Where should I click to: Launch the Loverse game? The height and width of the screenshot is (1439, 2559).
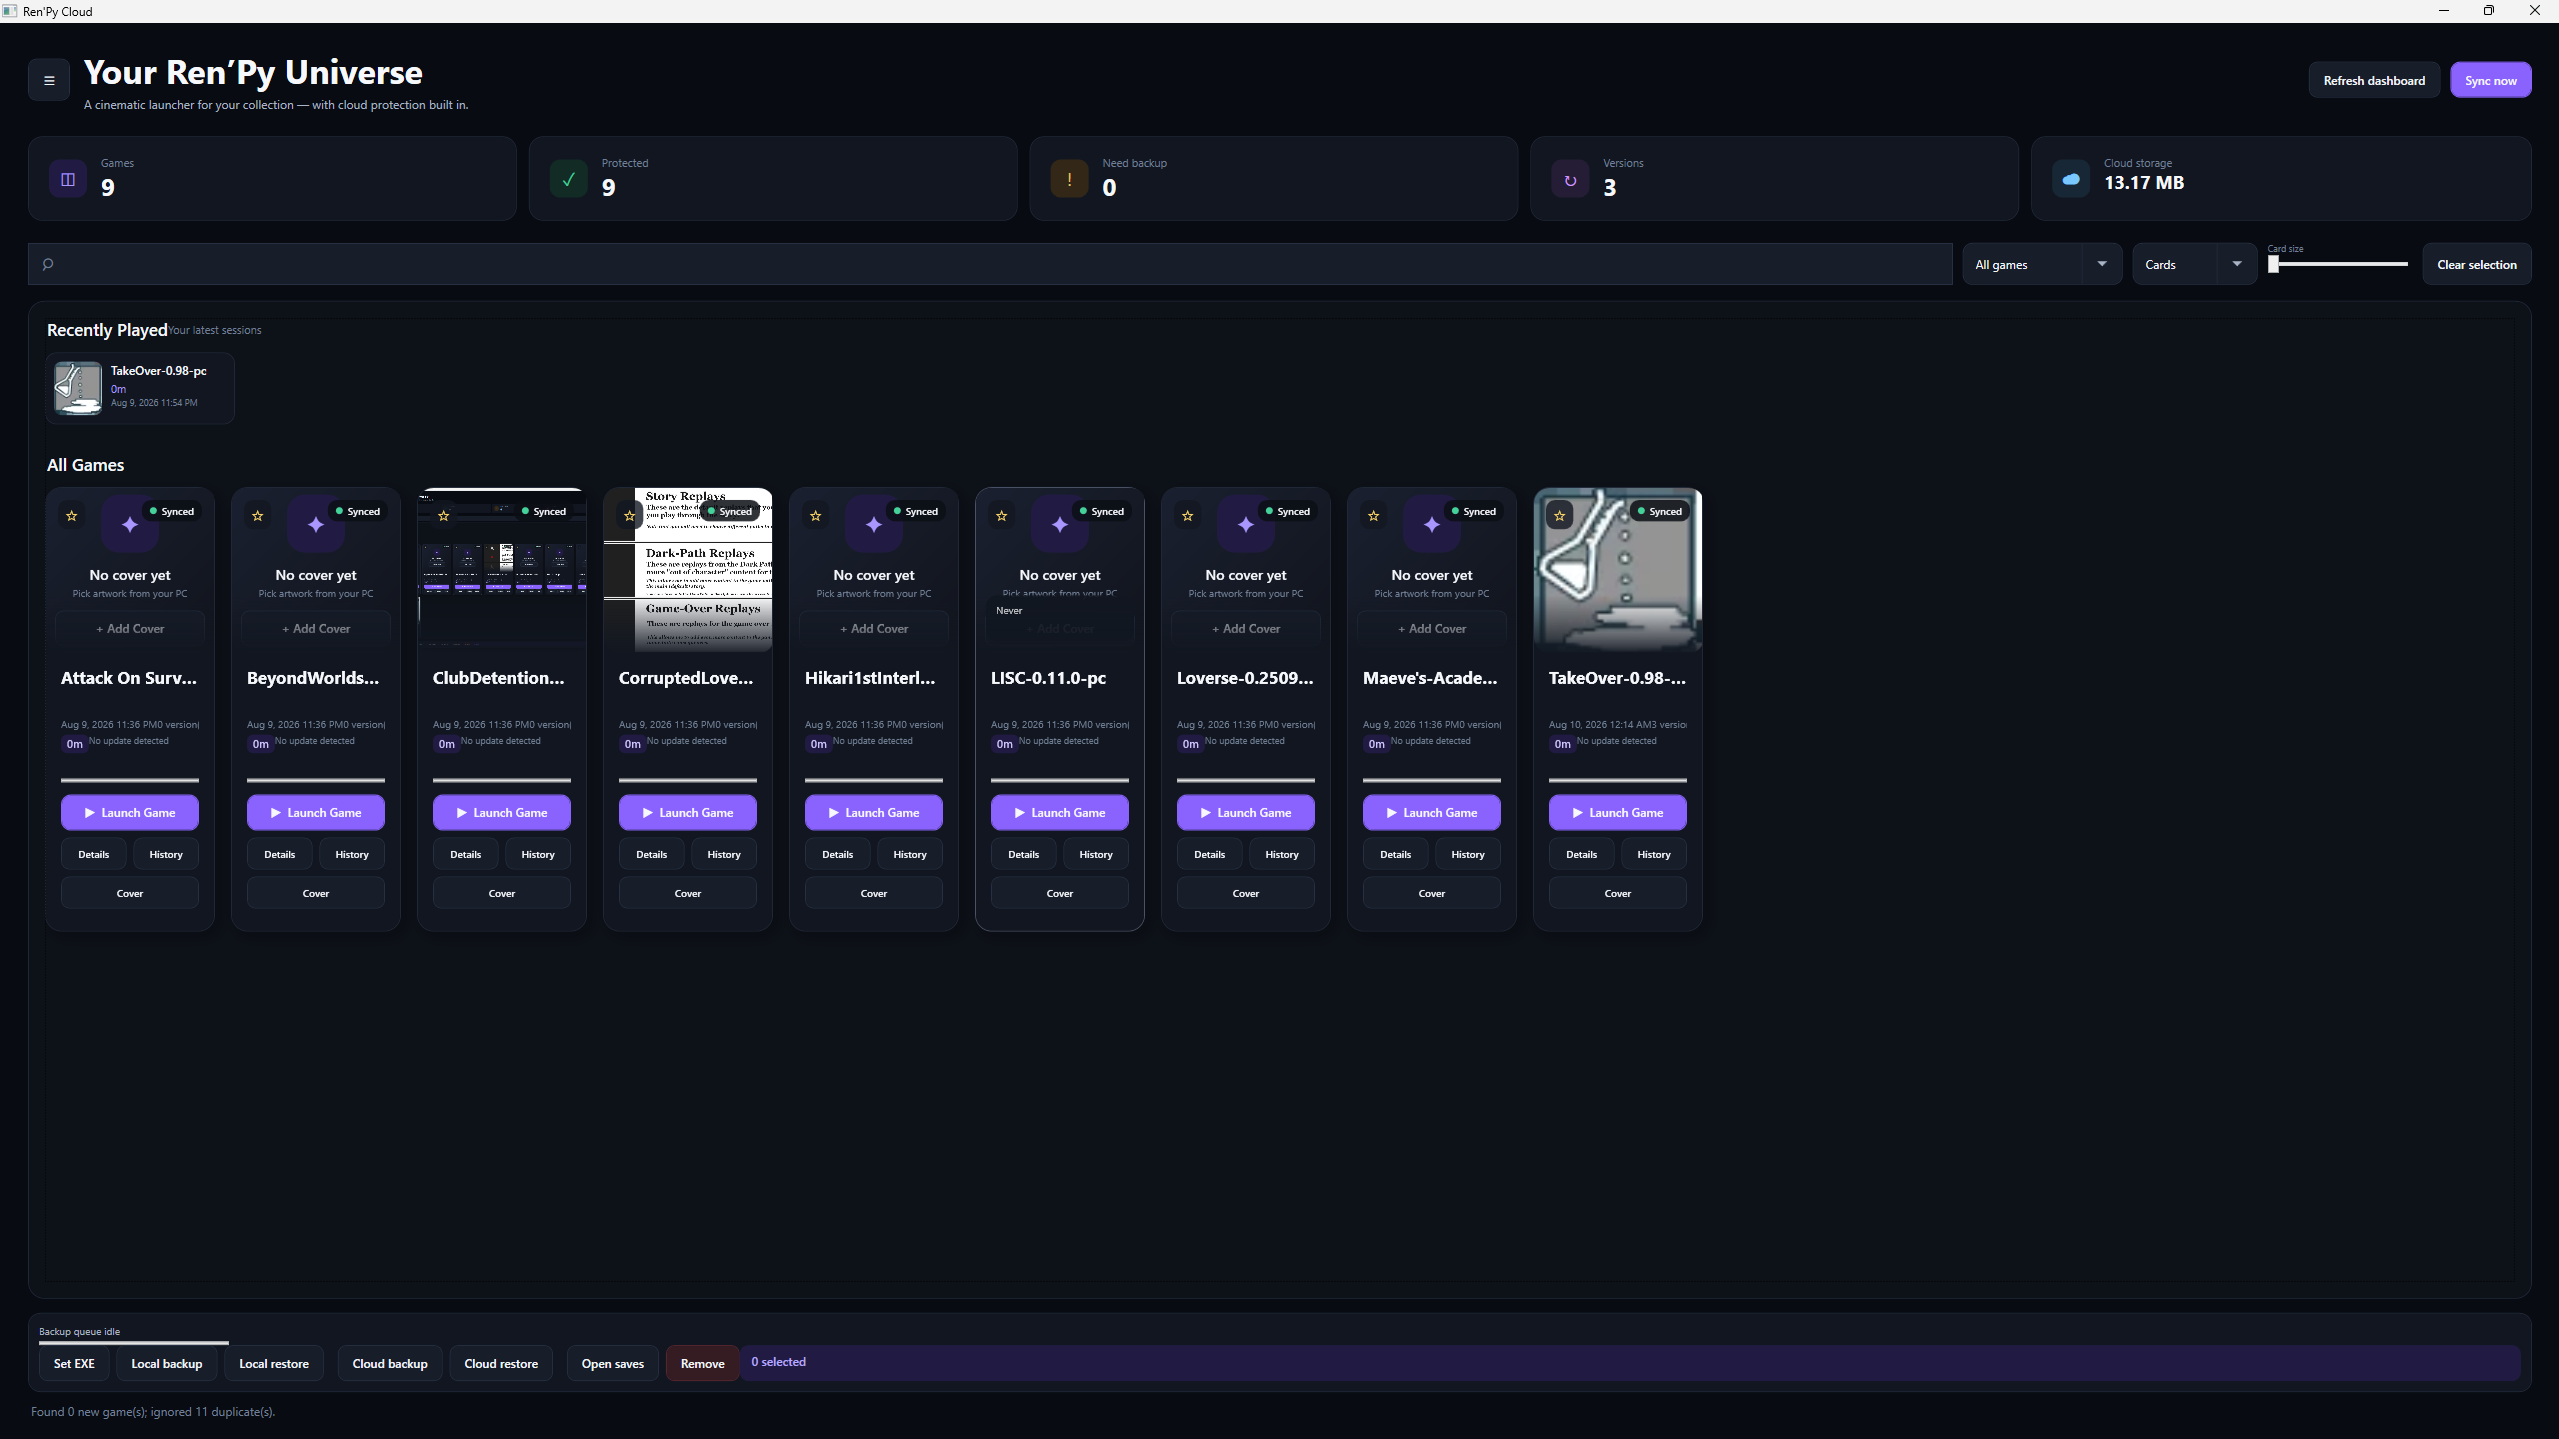1246,813
